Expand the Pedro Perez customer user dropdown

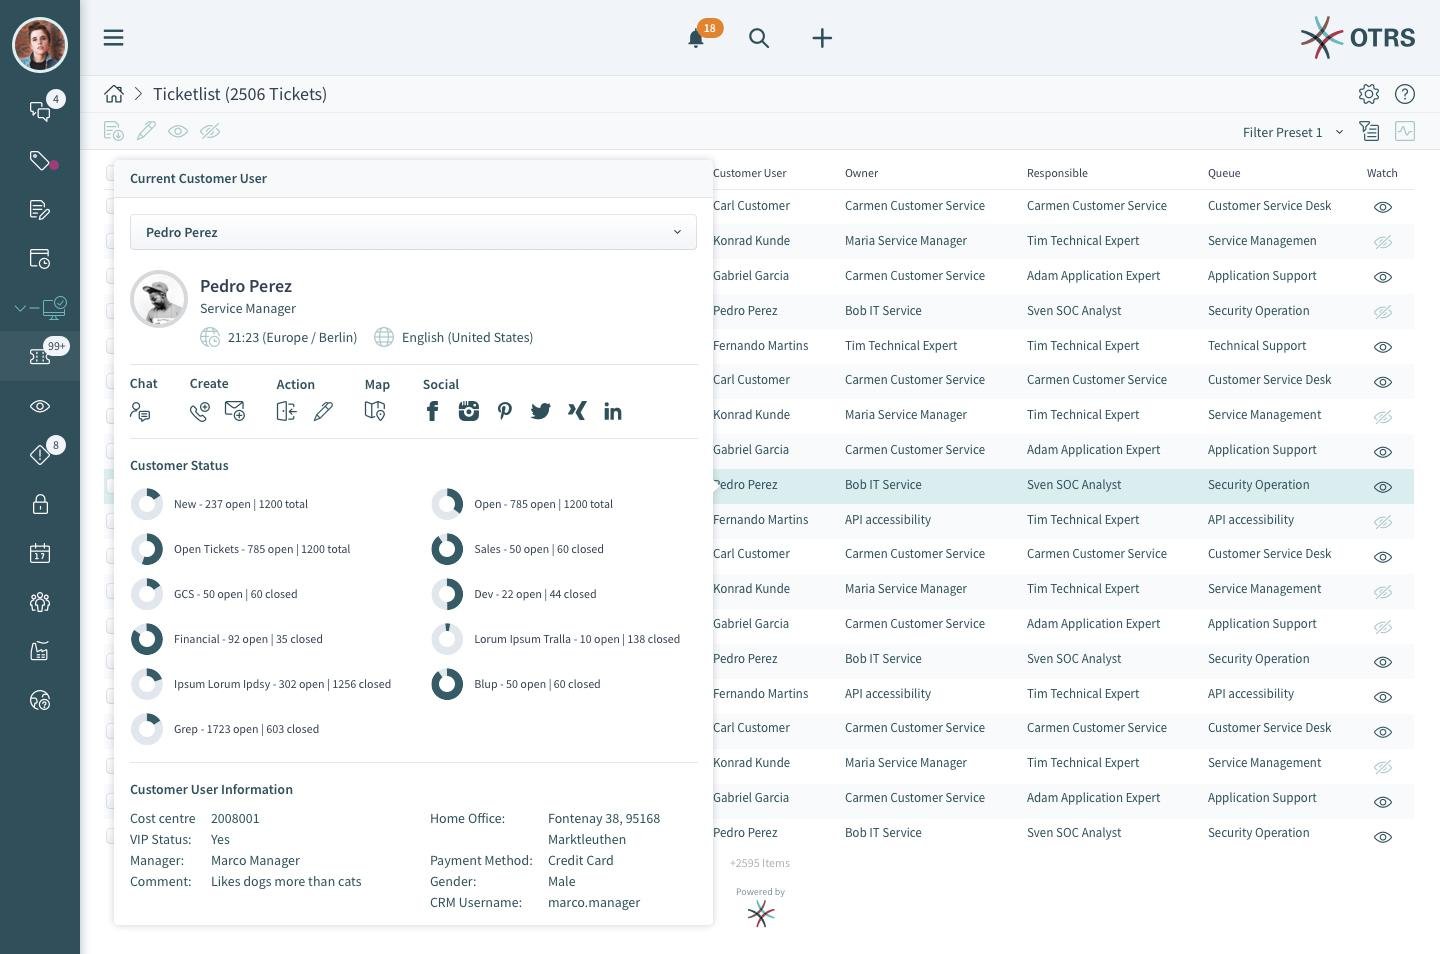point(413,232)
